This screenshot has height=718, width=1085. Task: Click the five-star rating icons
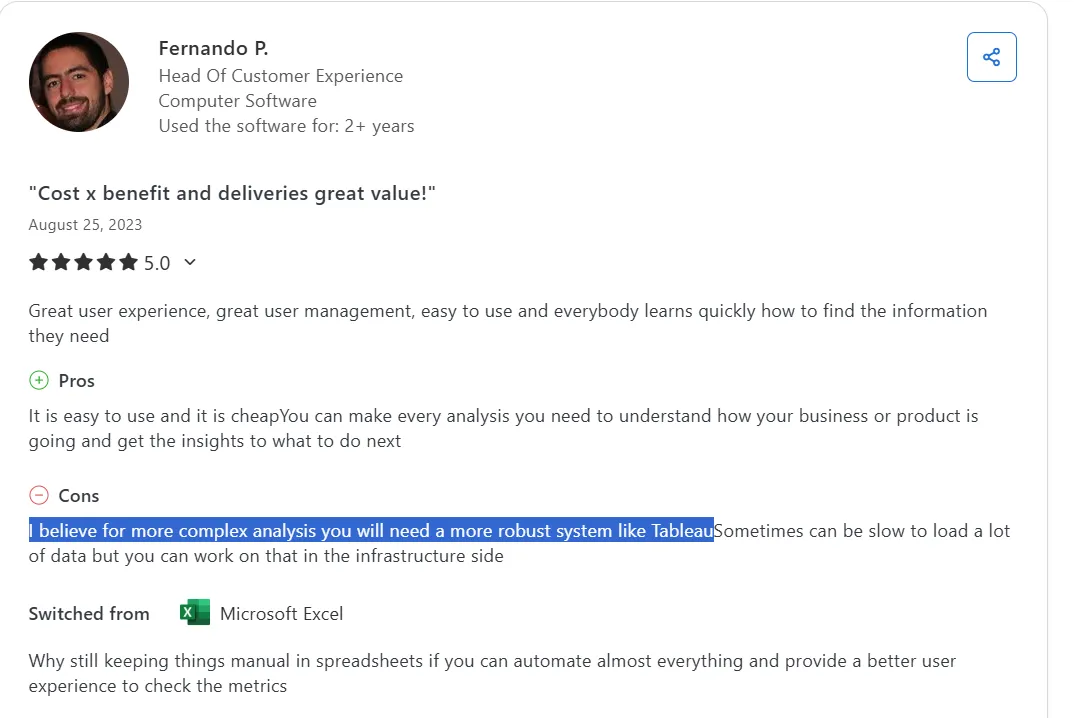[83, 263]
